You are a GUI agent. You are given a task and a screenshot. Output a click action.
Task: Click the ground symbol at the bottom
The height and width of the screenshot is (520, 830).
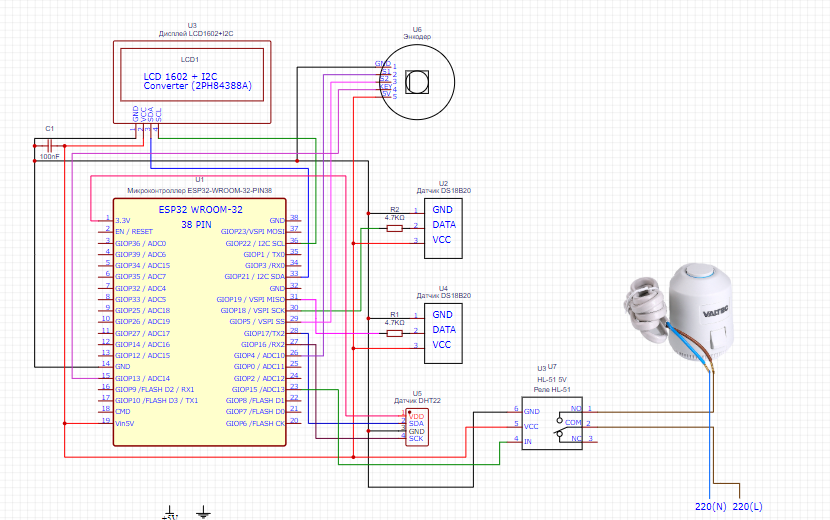203,512
